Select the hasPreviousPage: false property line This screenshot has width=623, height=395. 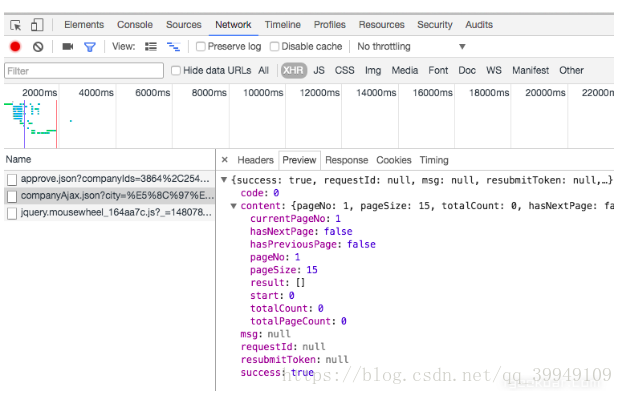tap(313, 244)
